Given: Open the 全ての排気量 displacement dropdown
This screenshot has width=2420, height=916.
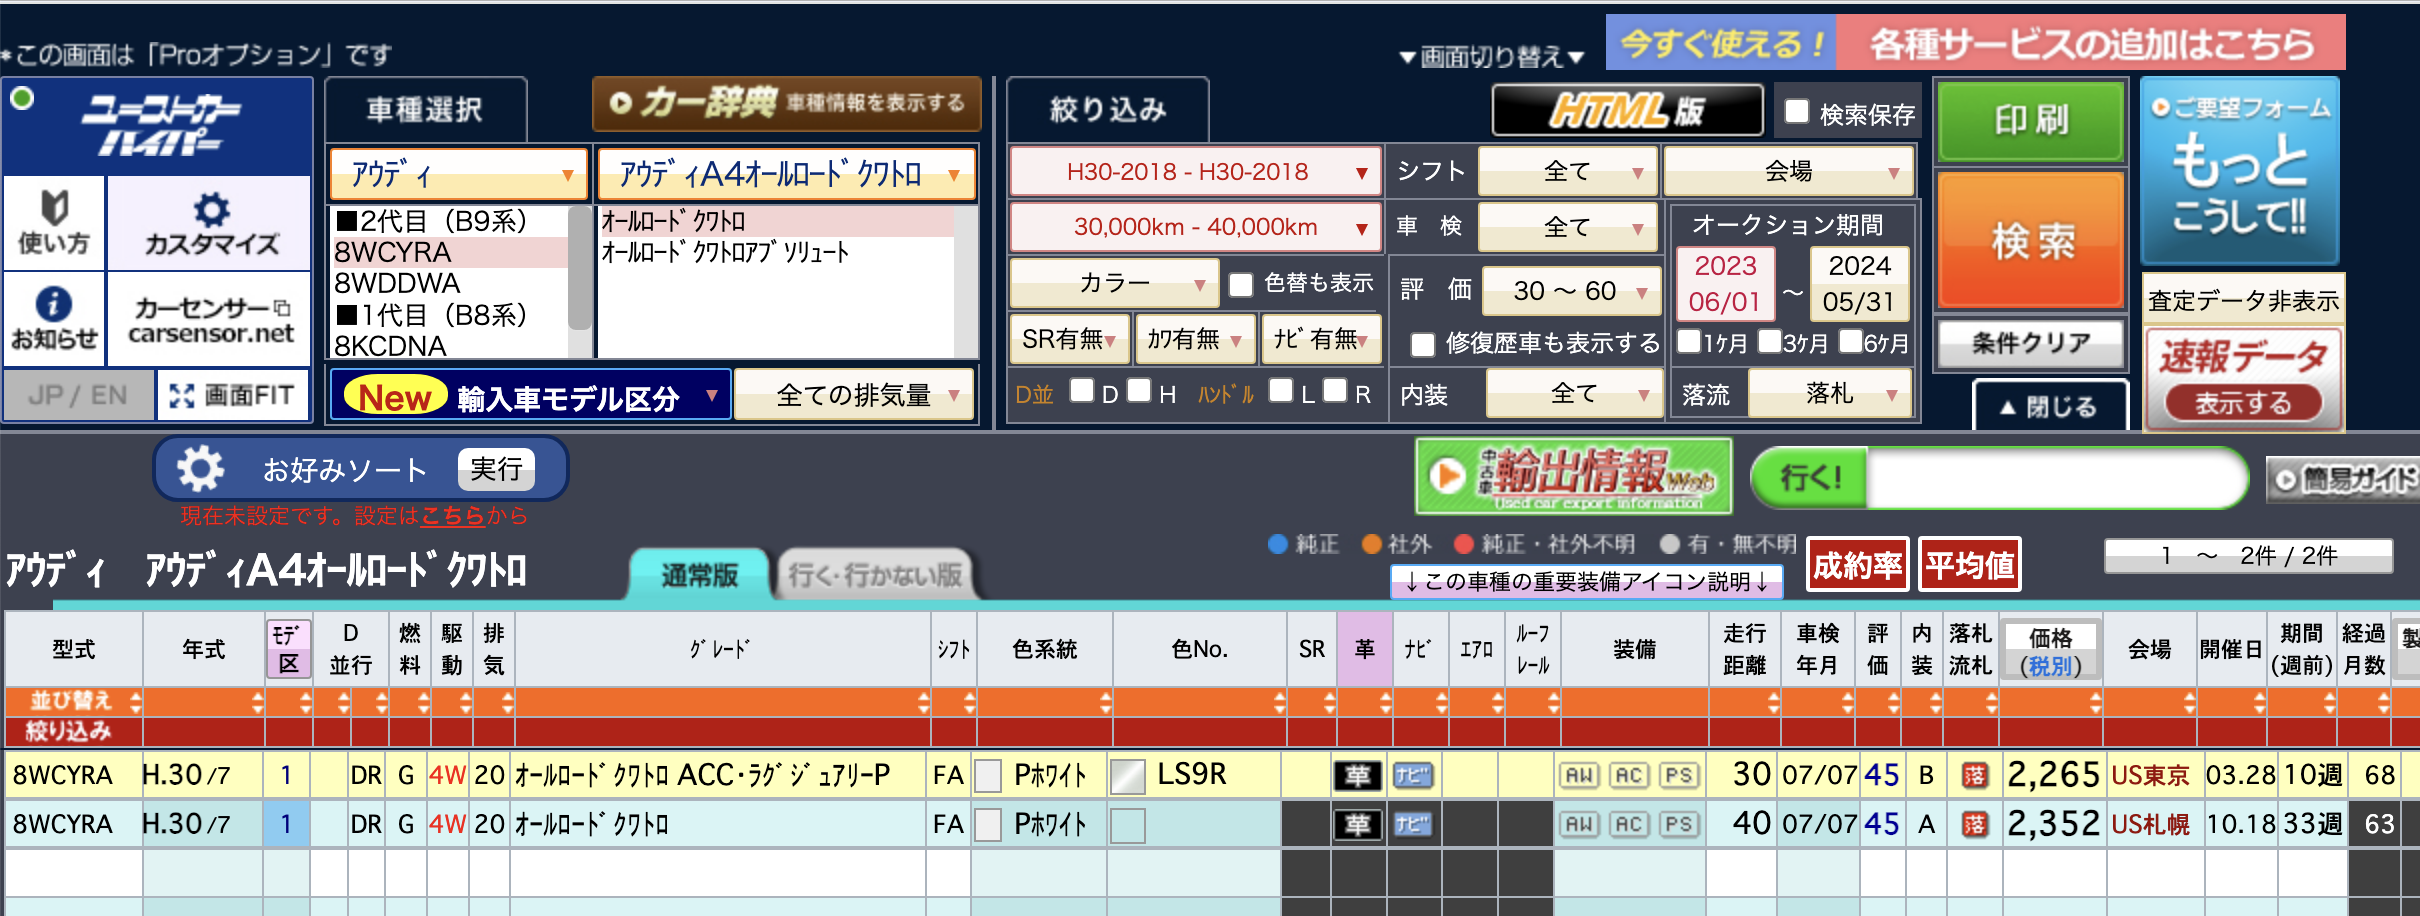Looking at the screenshot, I should point(854,395).
